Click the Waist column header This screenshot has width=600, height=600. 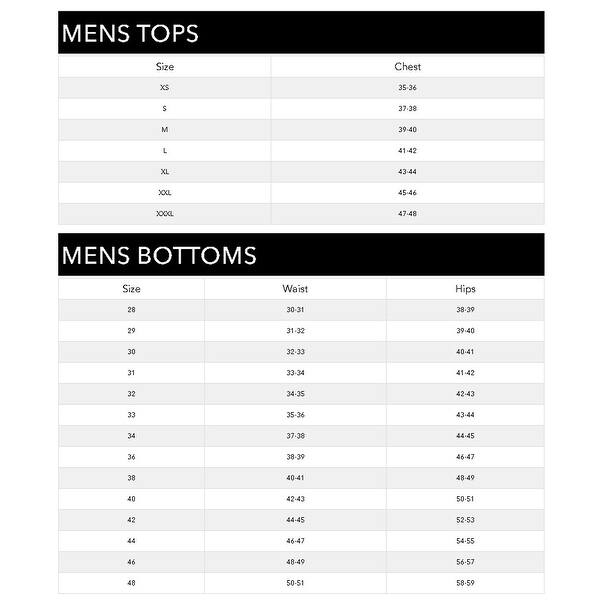tap(295, 289)
